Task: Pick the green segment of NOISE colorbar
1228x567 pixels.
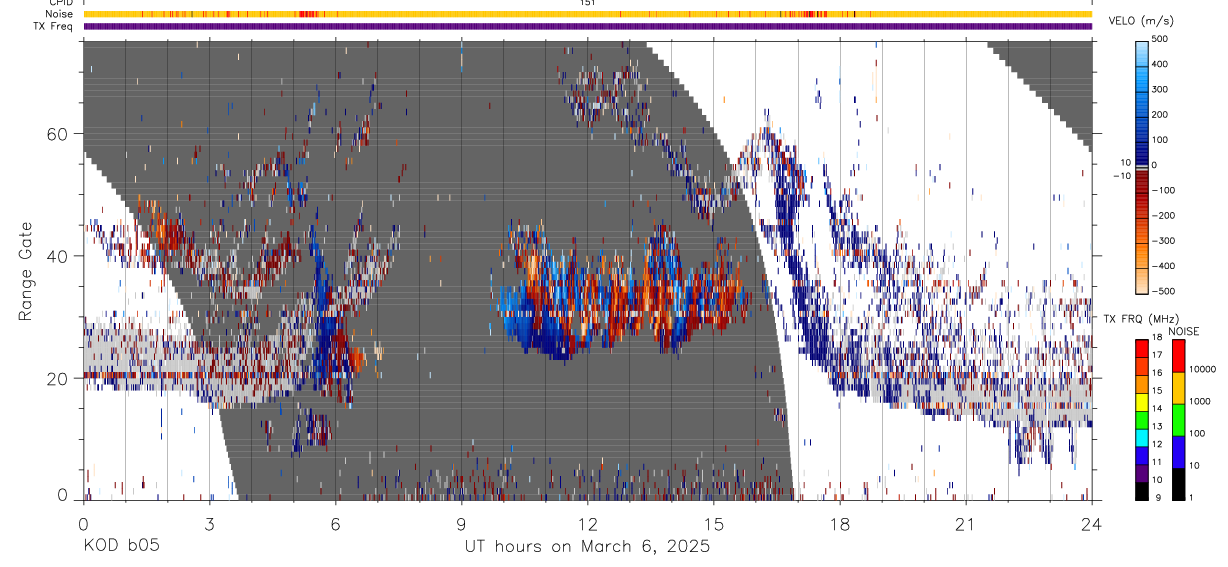Action: [x=1178, y=418]
